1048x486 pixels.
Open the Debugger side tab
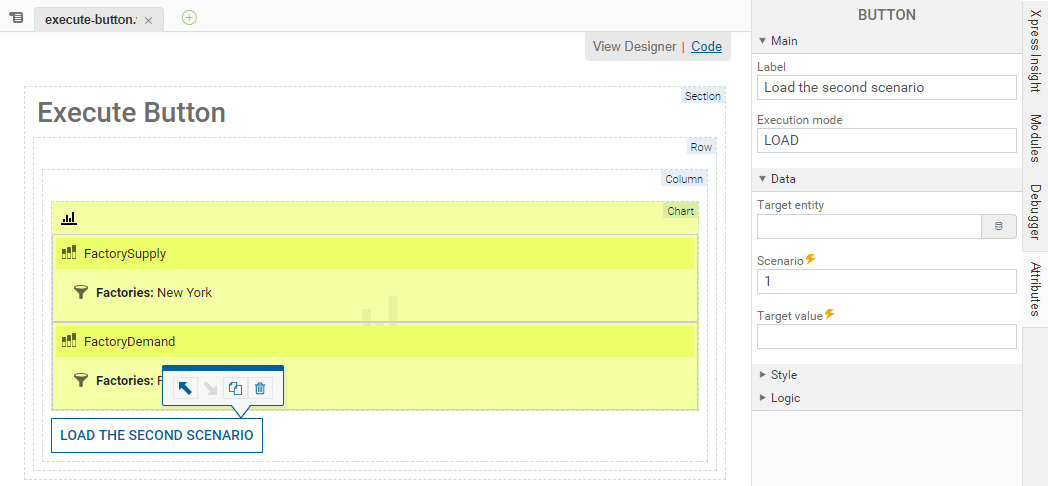[x=1035, y=213]
